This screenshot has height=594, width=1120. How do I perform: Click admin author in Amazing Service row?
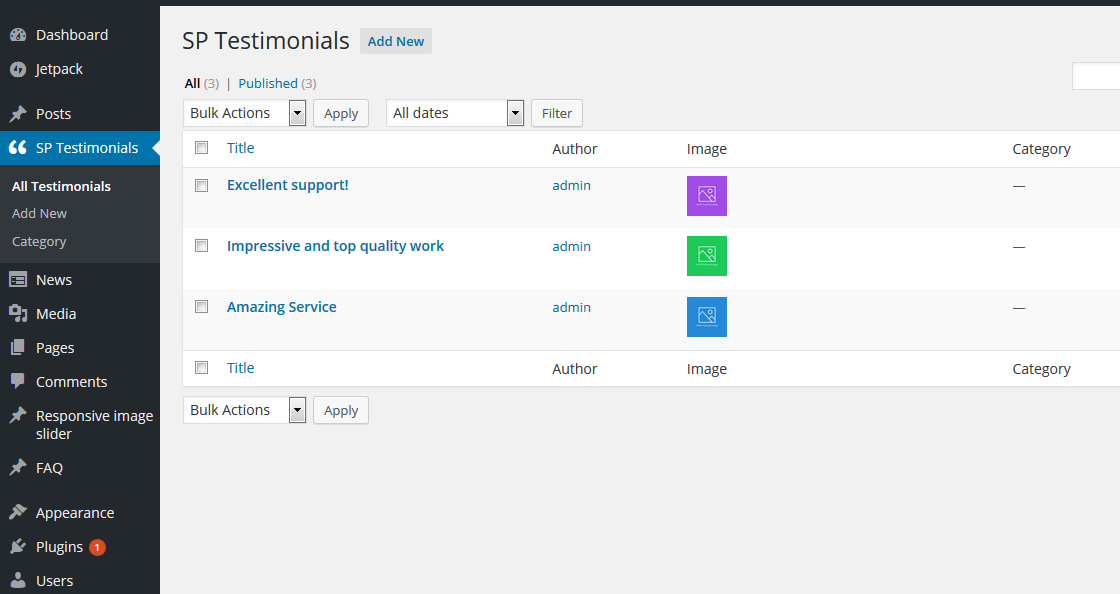click(571, 308)
